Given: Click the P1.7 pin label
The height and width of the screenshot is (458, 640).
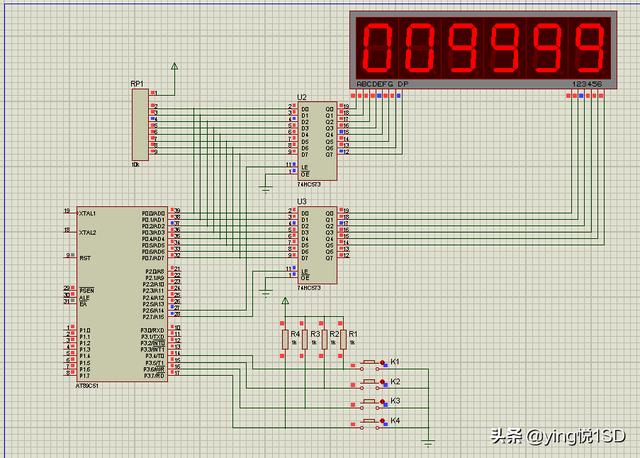Looking at the screenshot, I should click(85, 376).
